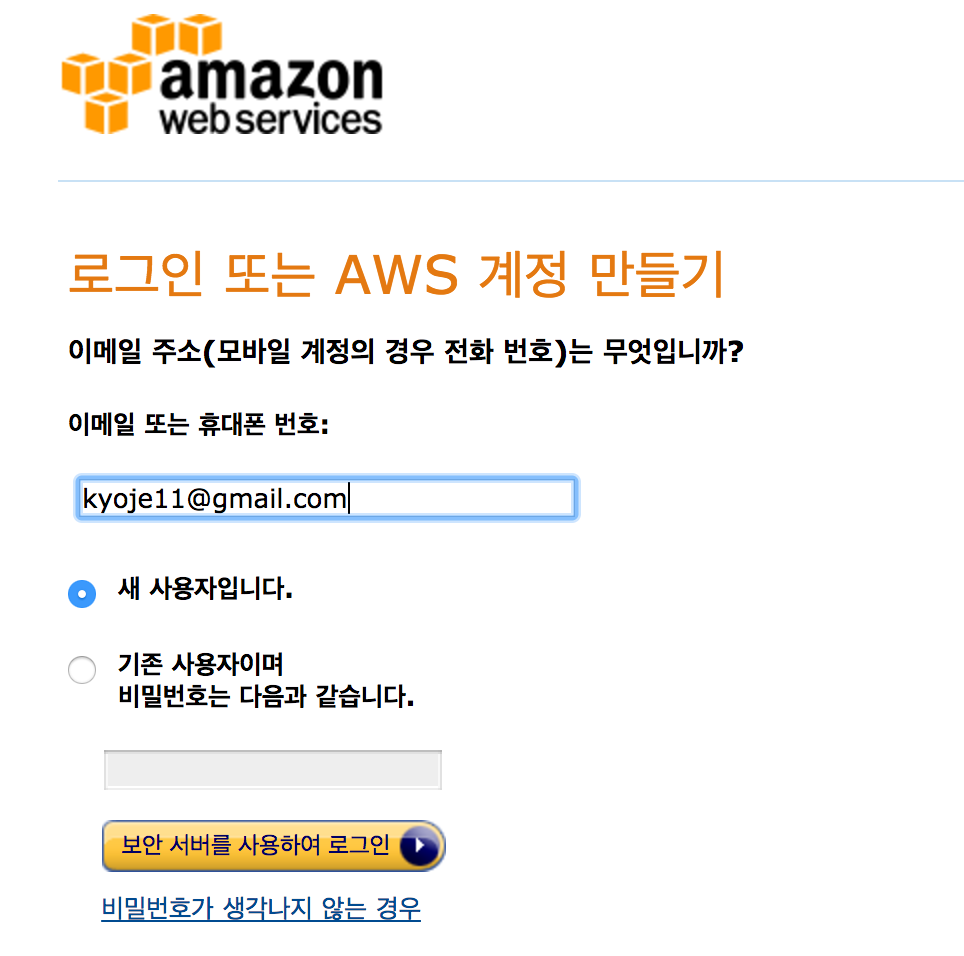Image resolution: width=964 pixels, height=956 pixels.
Task: Click the light blue horizontal divider line
Action: (511, 181)
